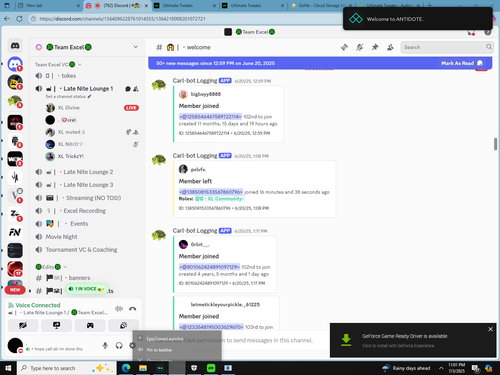The image size is (500, 375).
Task: Open Excel Recording voice channel
Action: 87,211
